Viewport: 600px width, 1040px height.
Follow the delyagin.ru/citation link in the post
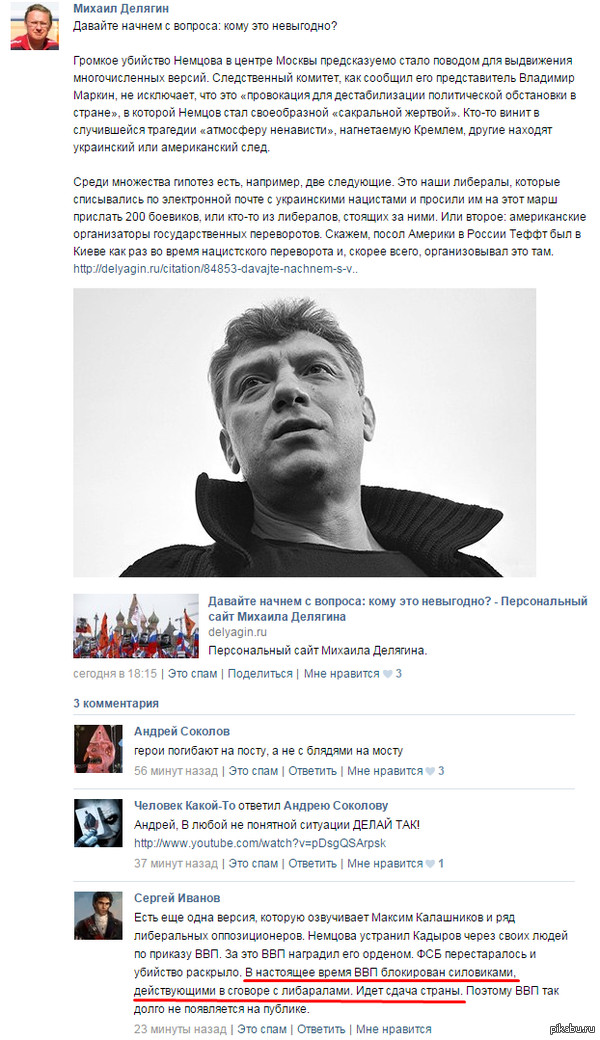click(215, 269)
